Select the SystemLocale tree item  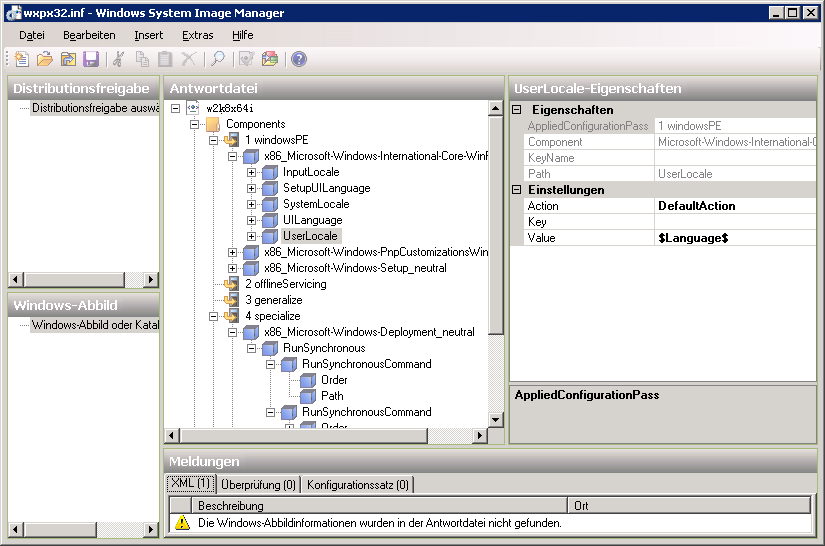tap(316, 204)
